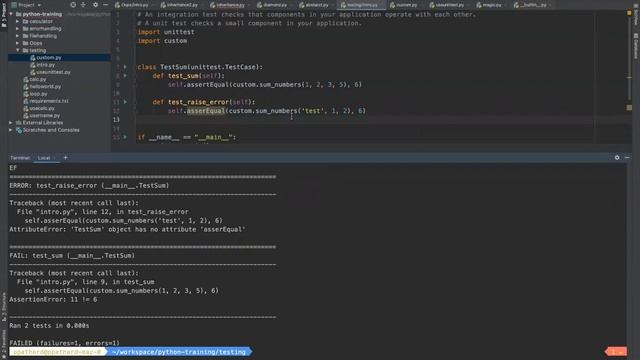Open the Project side tool window button
640x360 pixels.
[4, 16]
